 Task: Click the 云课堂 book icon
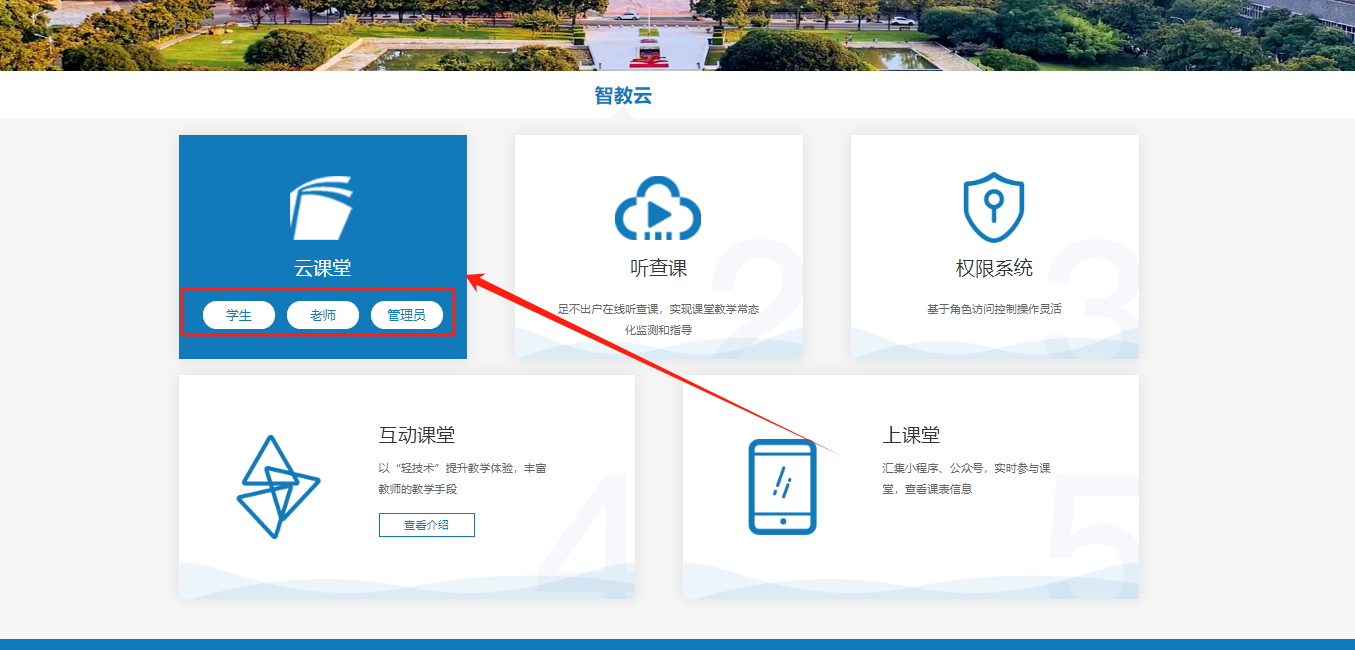pos(322,208)
